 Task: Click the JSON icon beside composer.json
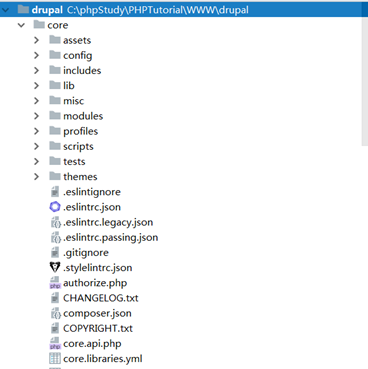pyautogui.click(x=55, y=313)
